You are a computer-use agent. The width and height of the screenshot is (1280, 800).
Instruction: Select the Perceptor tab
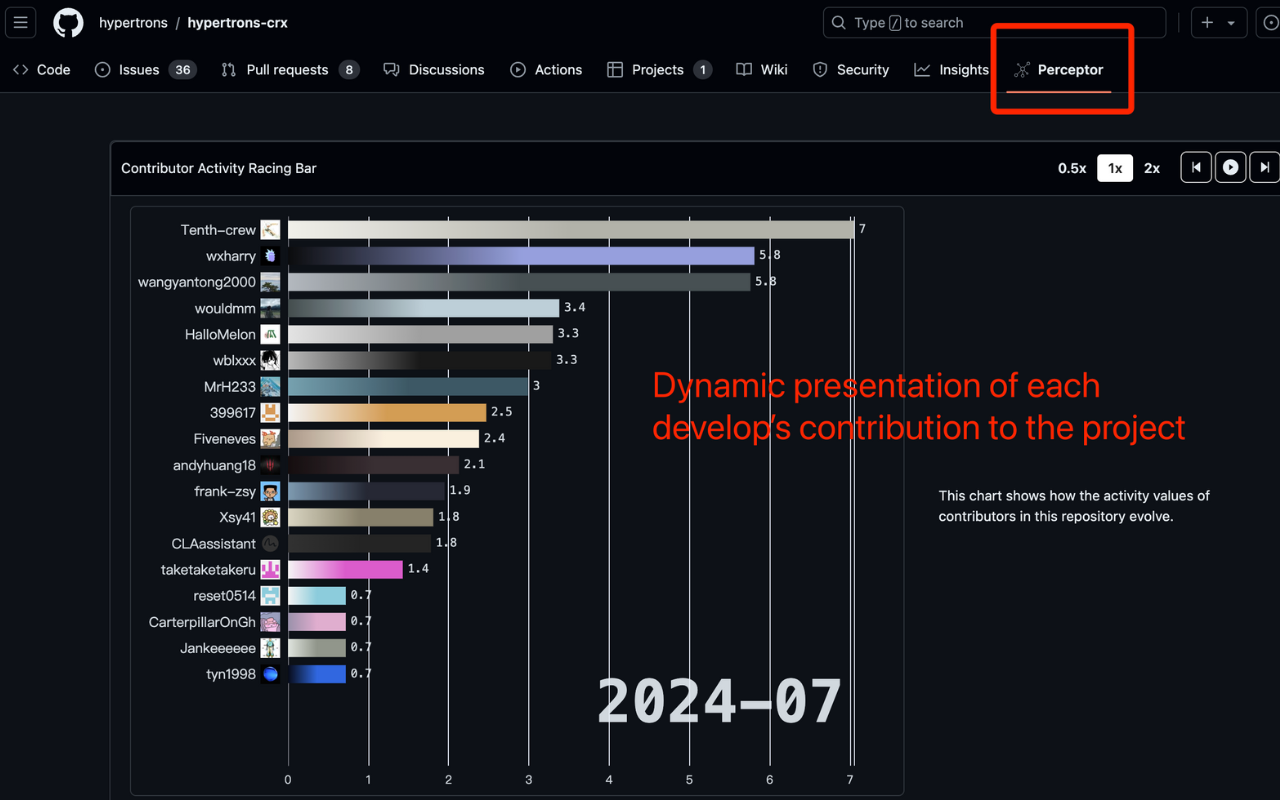(1059, 70)
